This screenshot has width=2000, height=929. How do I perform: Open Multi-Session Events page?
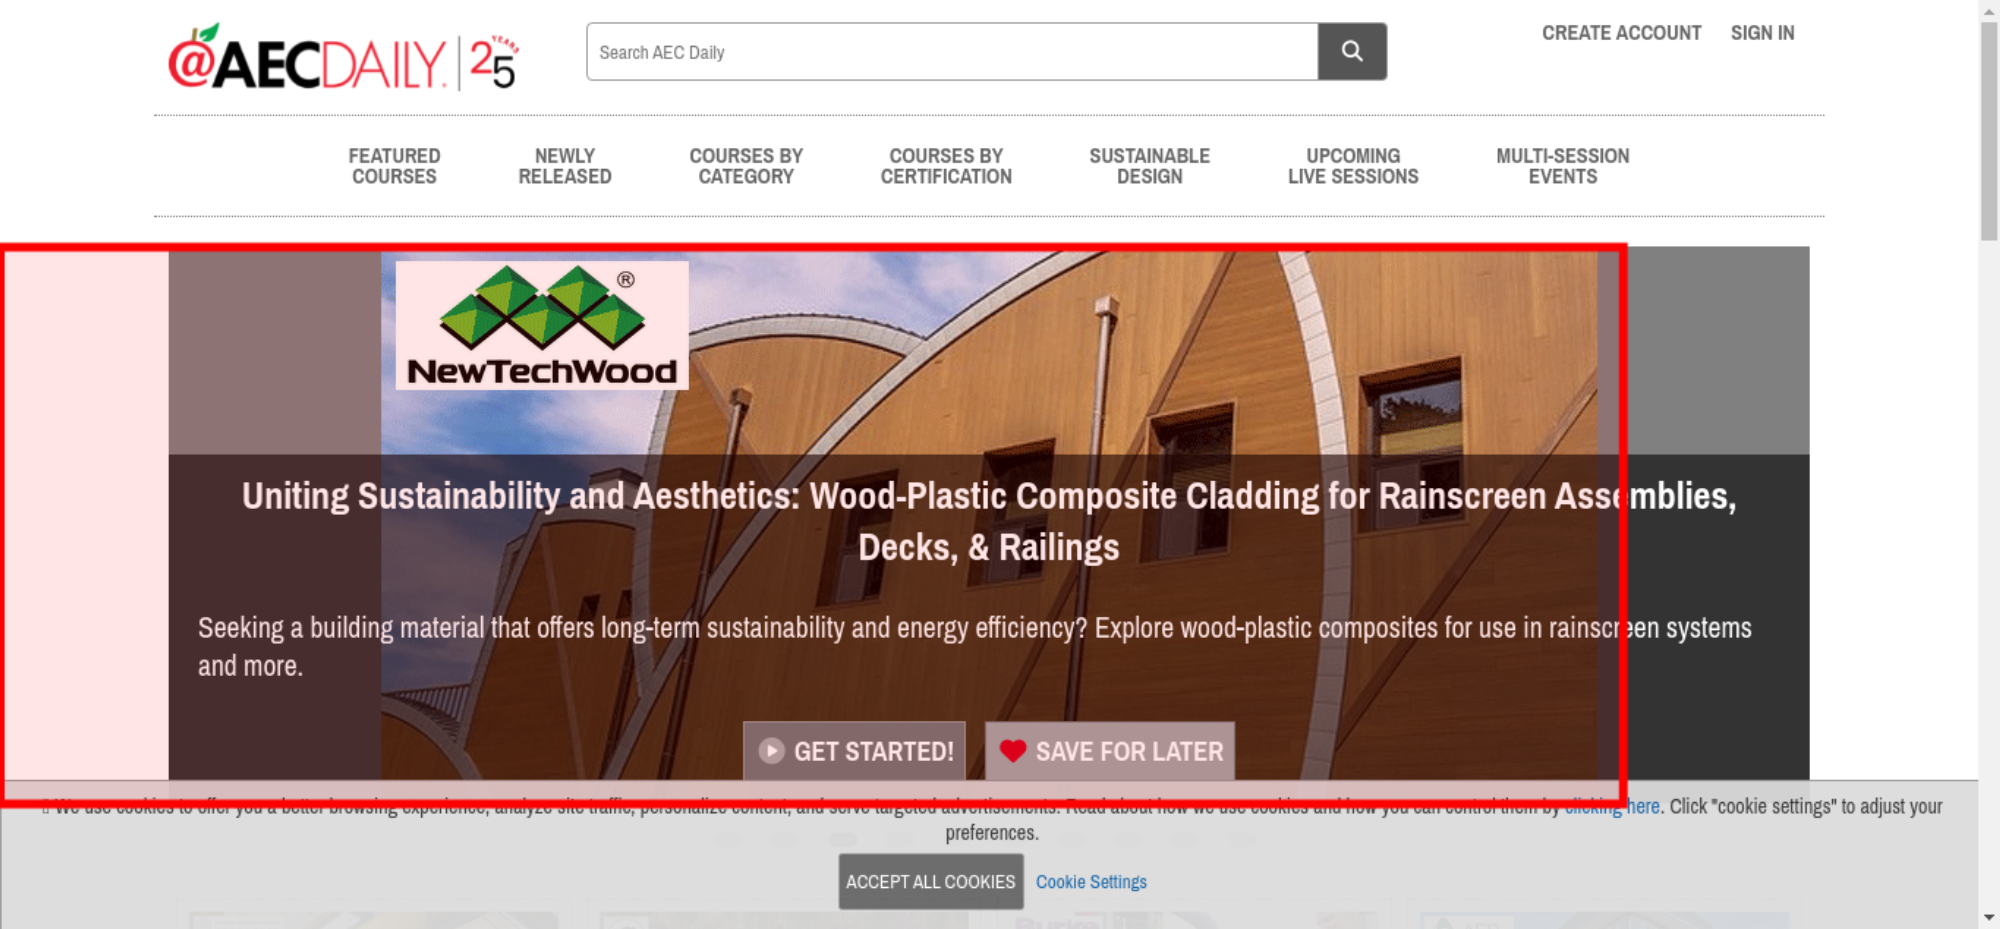(x=1563, y=166)
